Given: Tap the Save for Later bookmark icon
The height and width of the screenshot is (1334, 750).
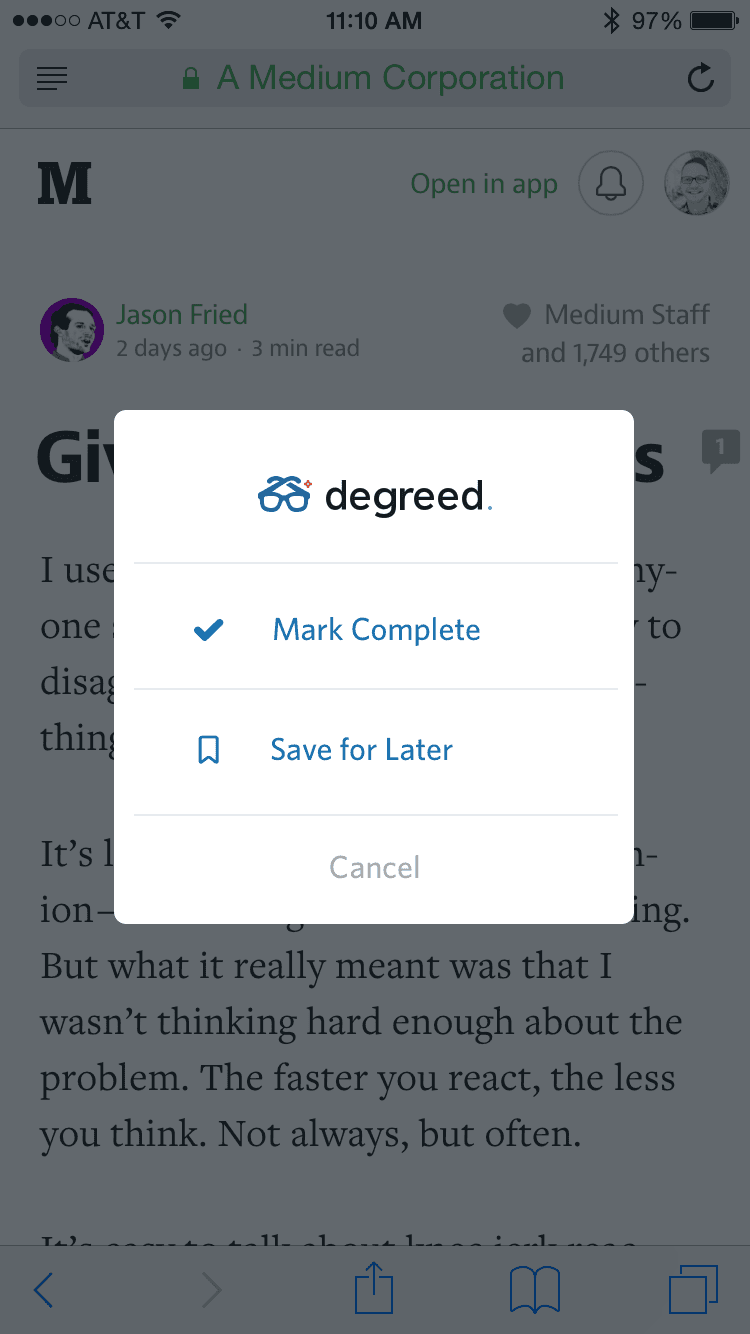Looking at the screenshot, I should pos(208,750).
